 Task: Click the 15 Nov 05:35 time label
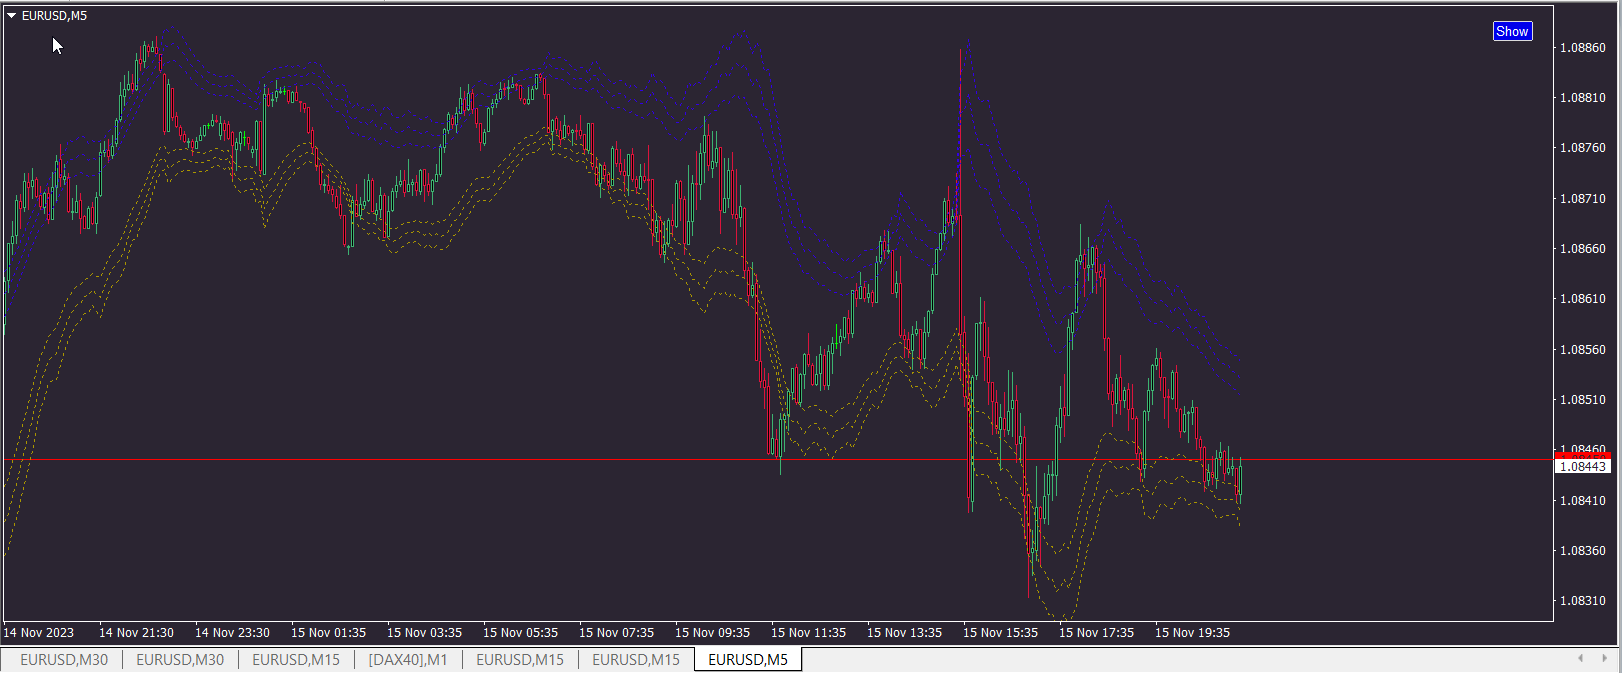[520, 633]
